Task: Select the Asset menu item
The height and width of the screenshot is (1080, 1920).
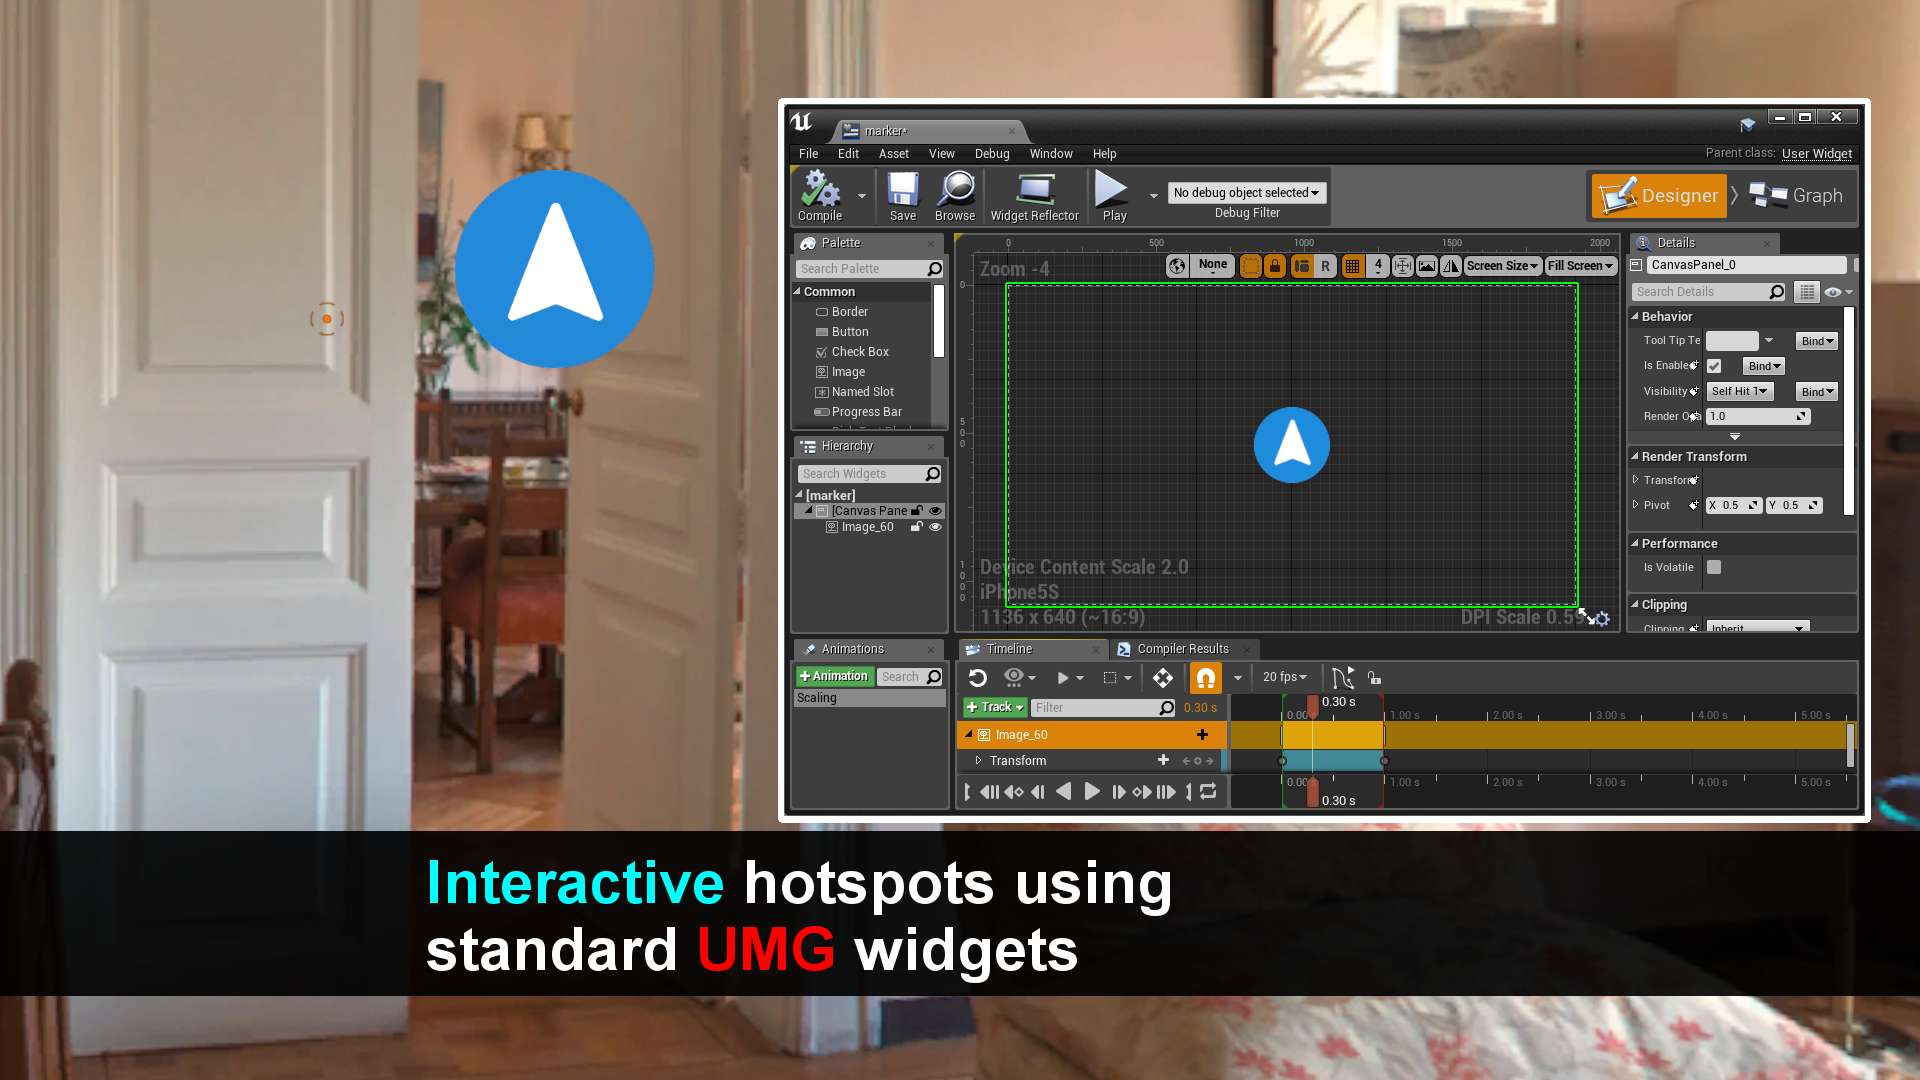Action: pyautogui.click(x=894, y=153)
